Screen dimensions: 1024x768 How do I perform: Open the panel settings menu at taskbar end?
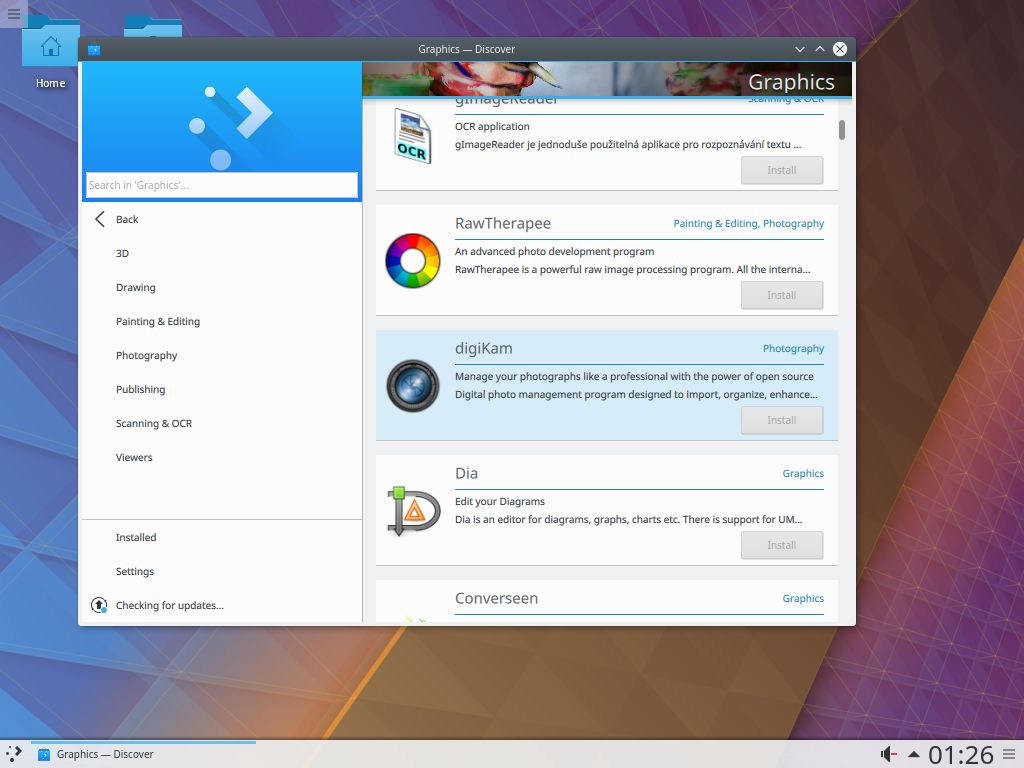click(x=1010, y=754)
